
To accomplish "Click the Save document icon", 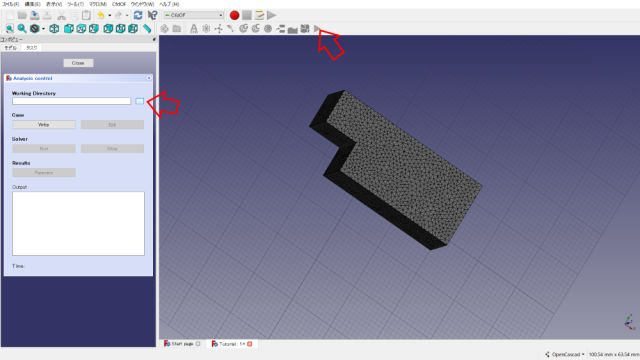I will tap(35, 16).
